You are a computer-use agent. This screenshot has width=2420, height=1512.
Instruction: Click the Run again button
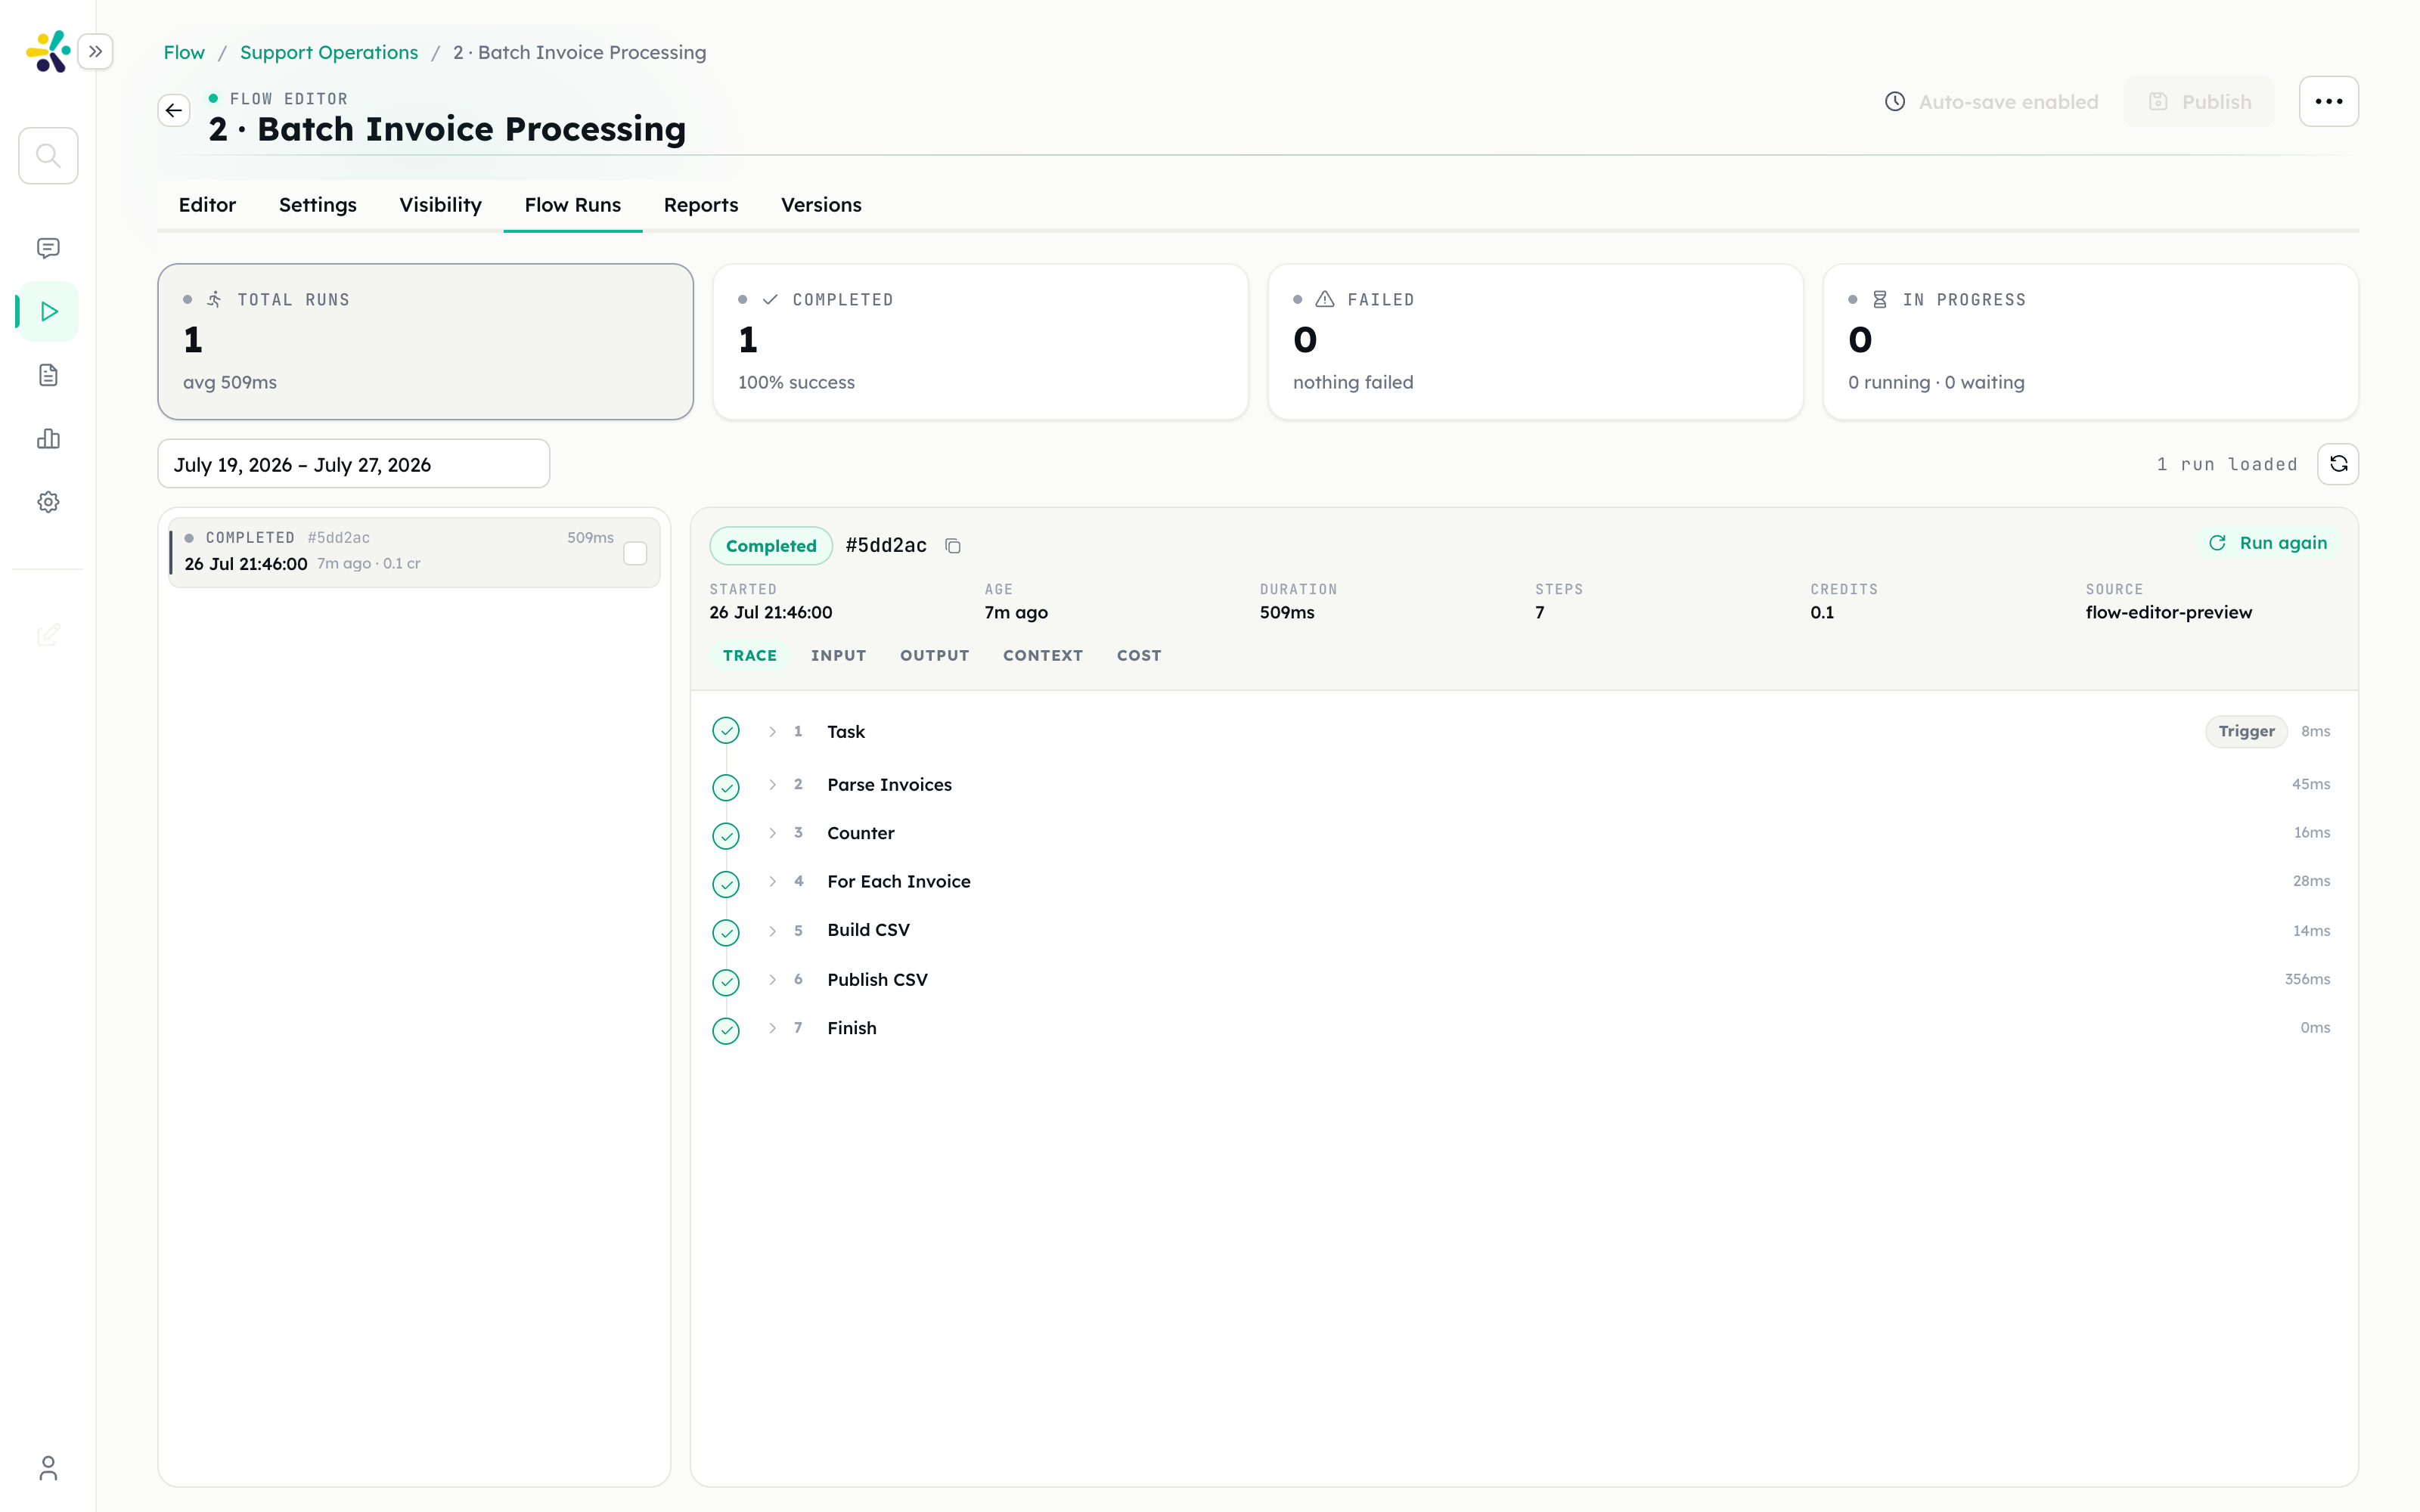pyautogui.click(x=2269, y=543)
